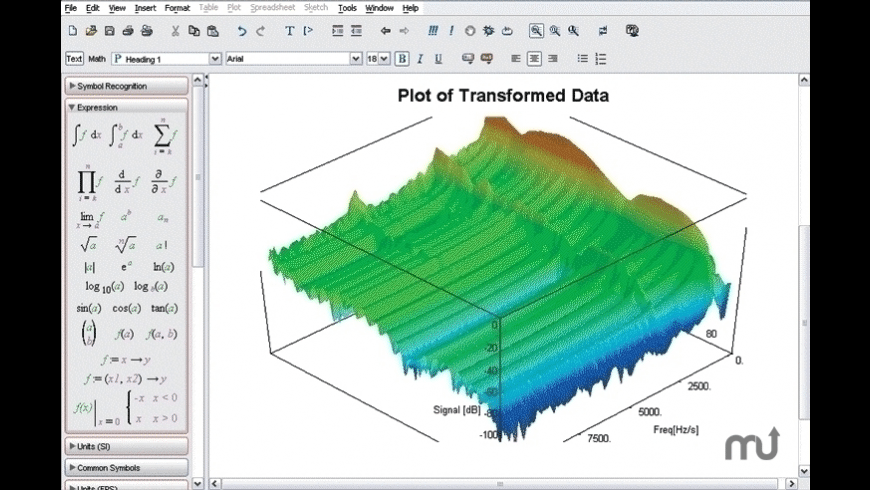This screenshot has width=870, height=490.
Task: Insert the partial derivative template
Action: click(164, 182)
